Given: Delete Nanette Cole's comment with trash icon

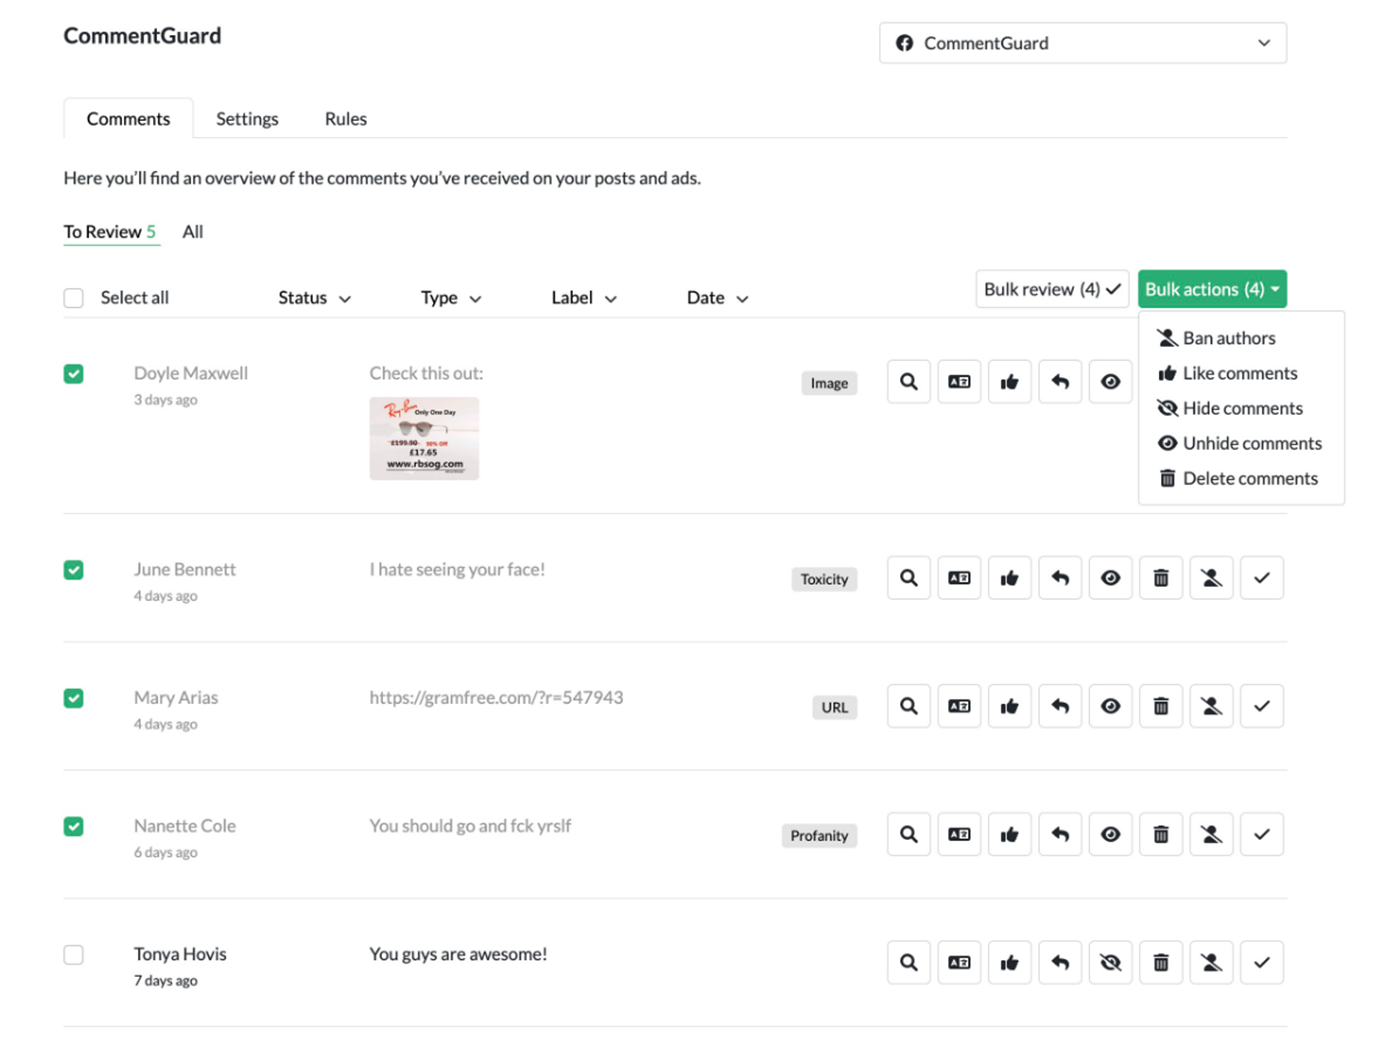Looking at the screenshot, I should tap(1160, 834).
